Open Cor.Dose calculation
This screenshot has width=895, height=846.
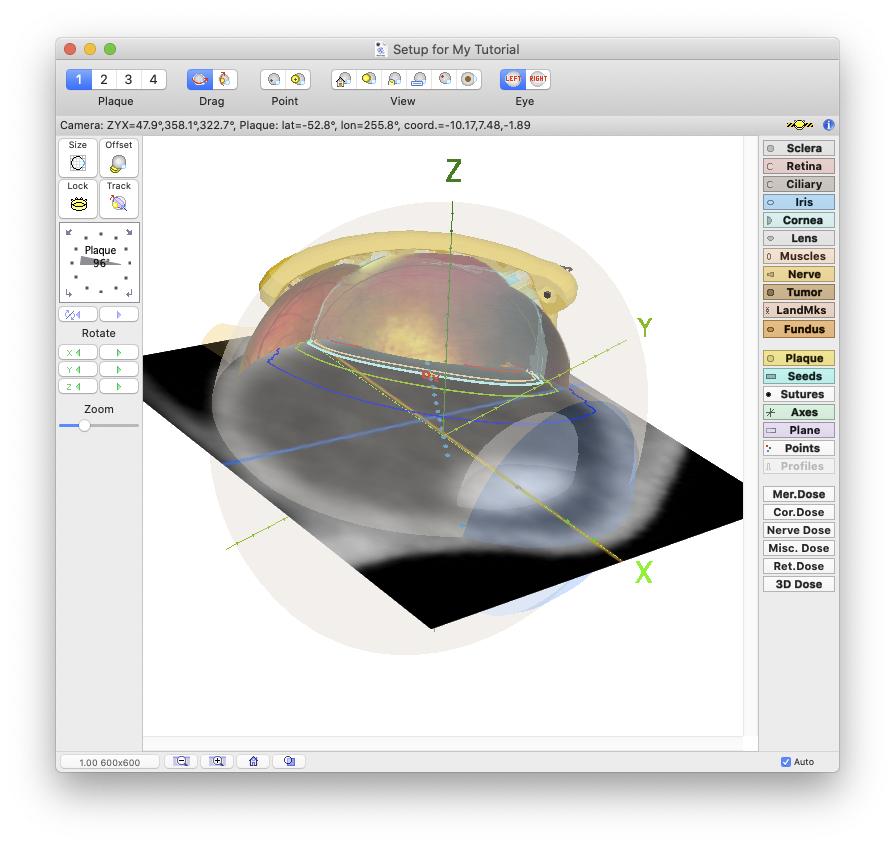tap(799, 512)
